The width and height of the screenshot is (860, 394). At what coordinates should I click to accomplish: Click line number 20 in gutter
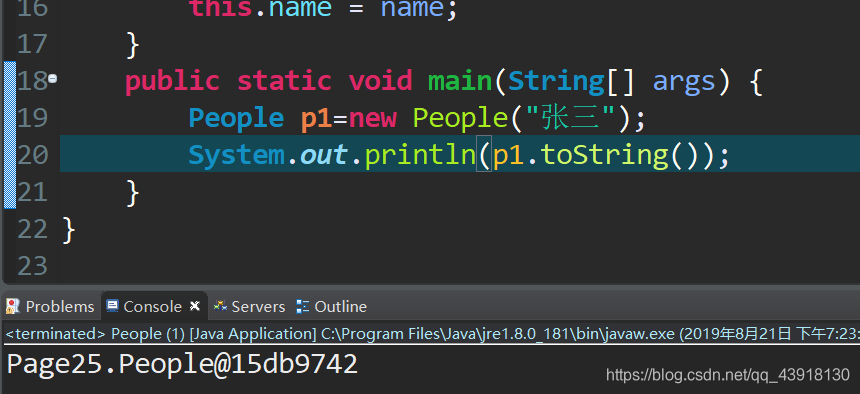pos(33,155)
